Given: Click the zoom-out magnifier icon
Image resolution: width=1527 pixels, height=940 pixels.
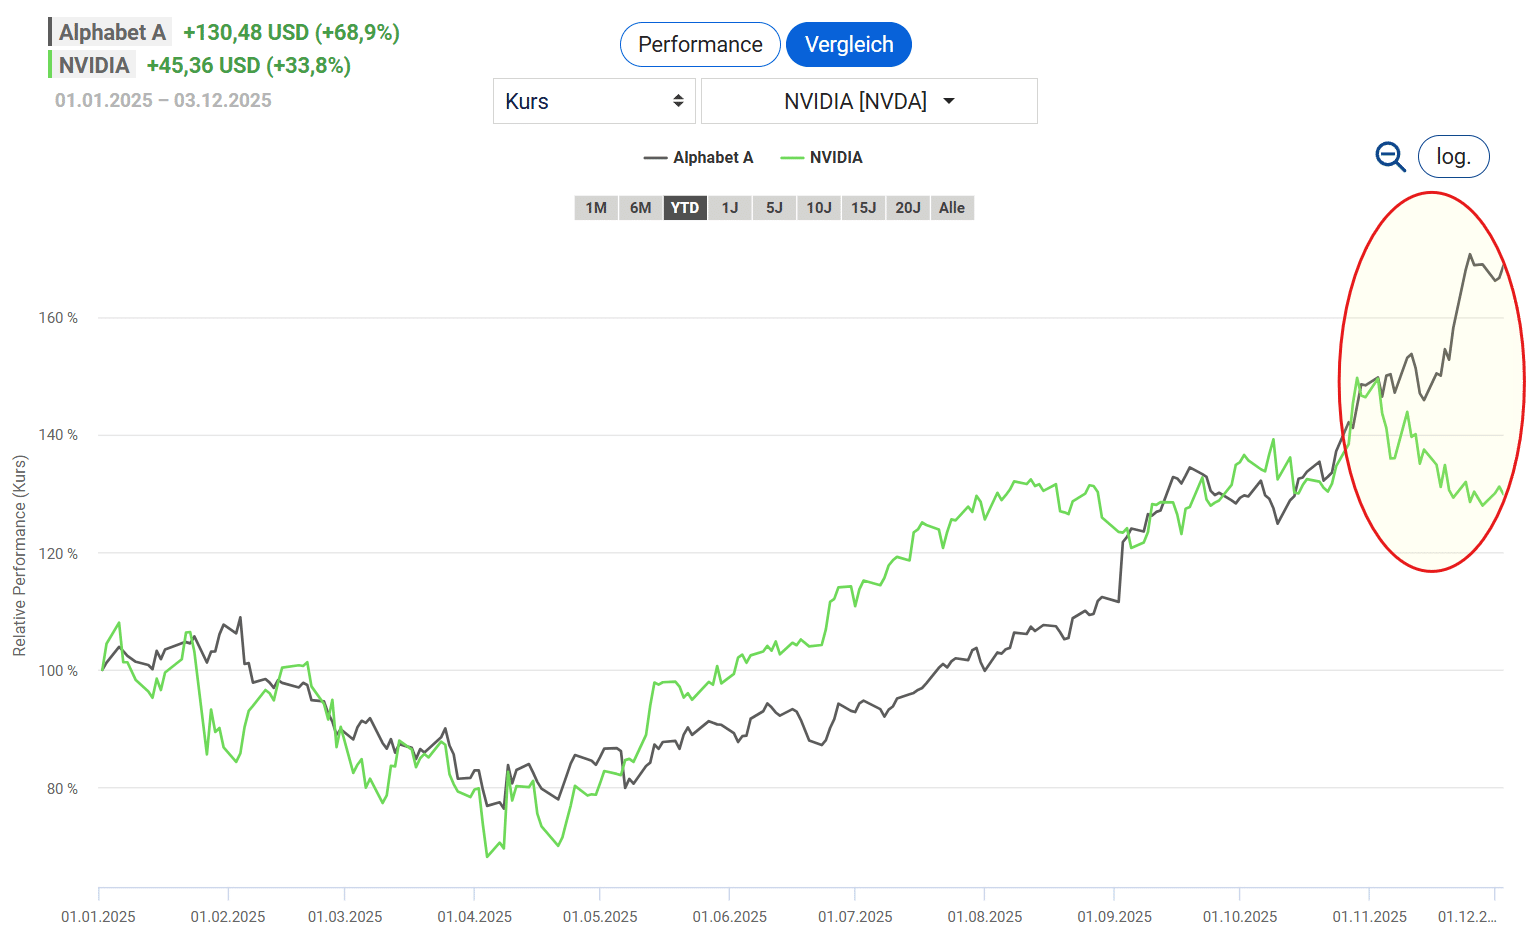Looking at the screenshot, I should [1390, 157].
